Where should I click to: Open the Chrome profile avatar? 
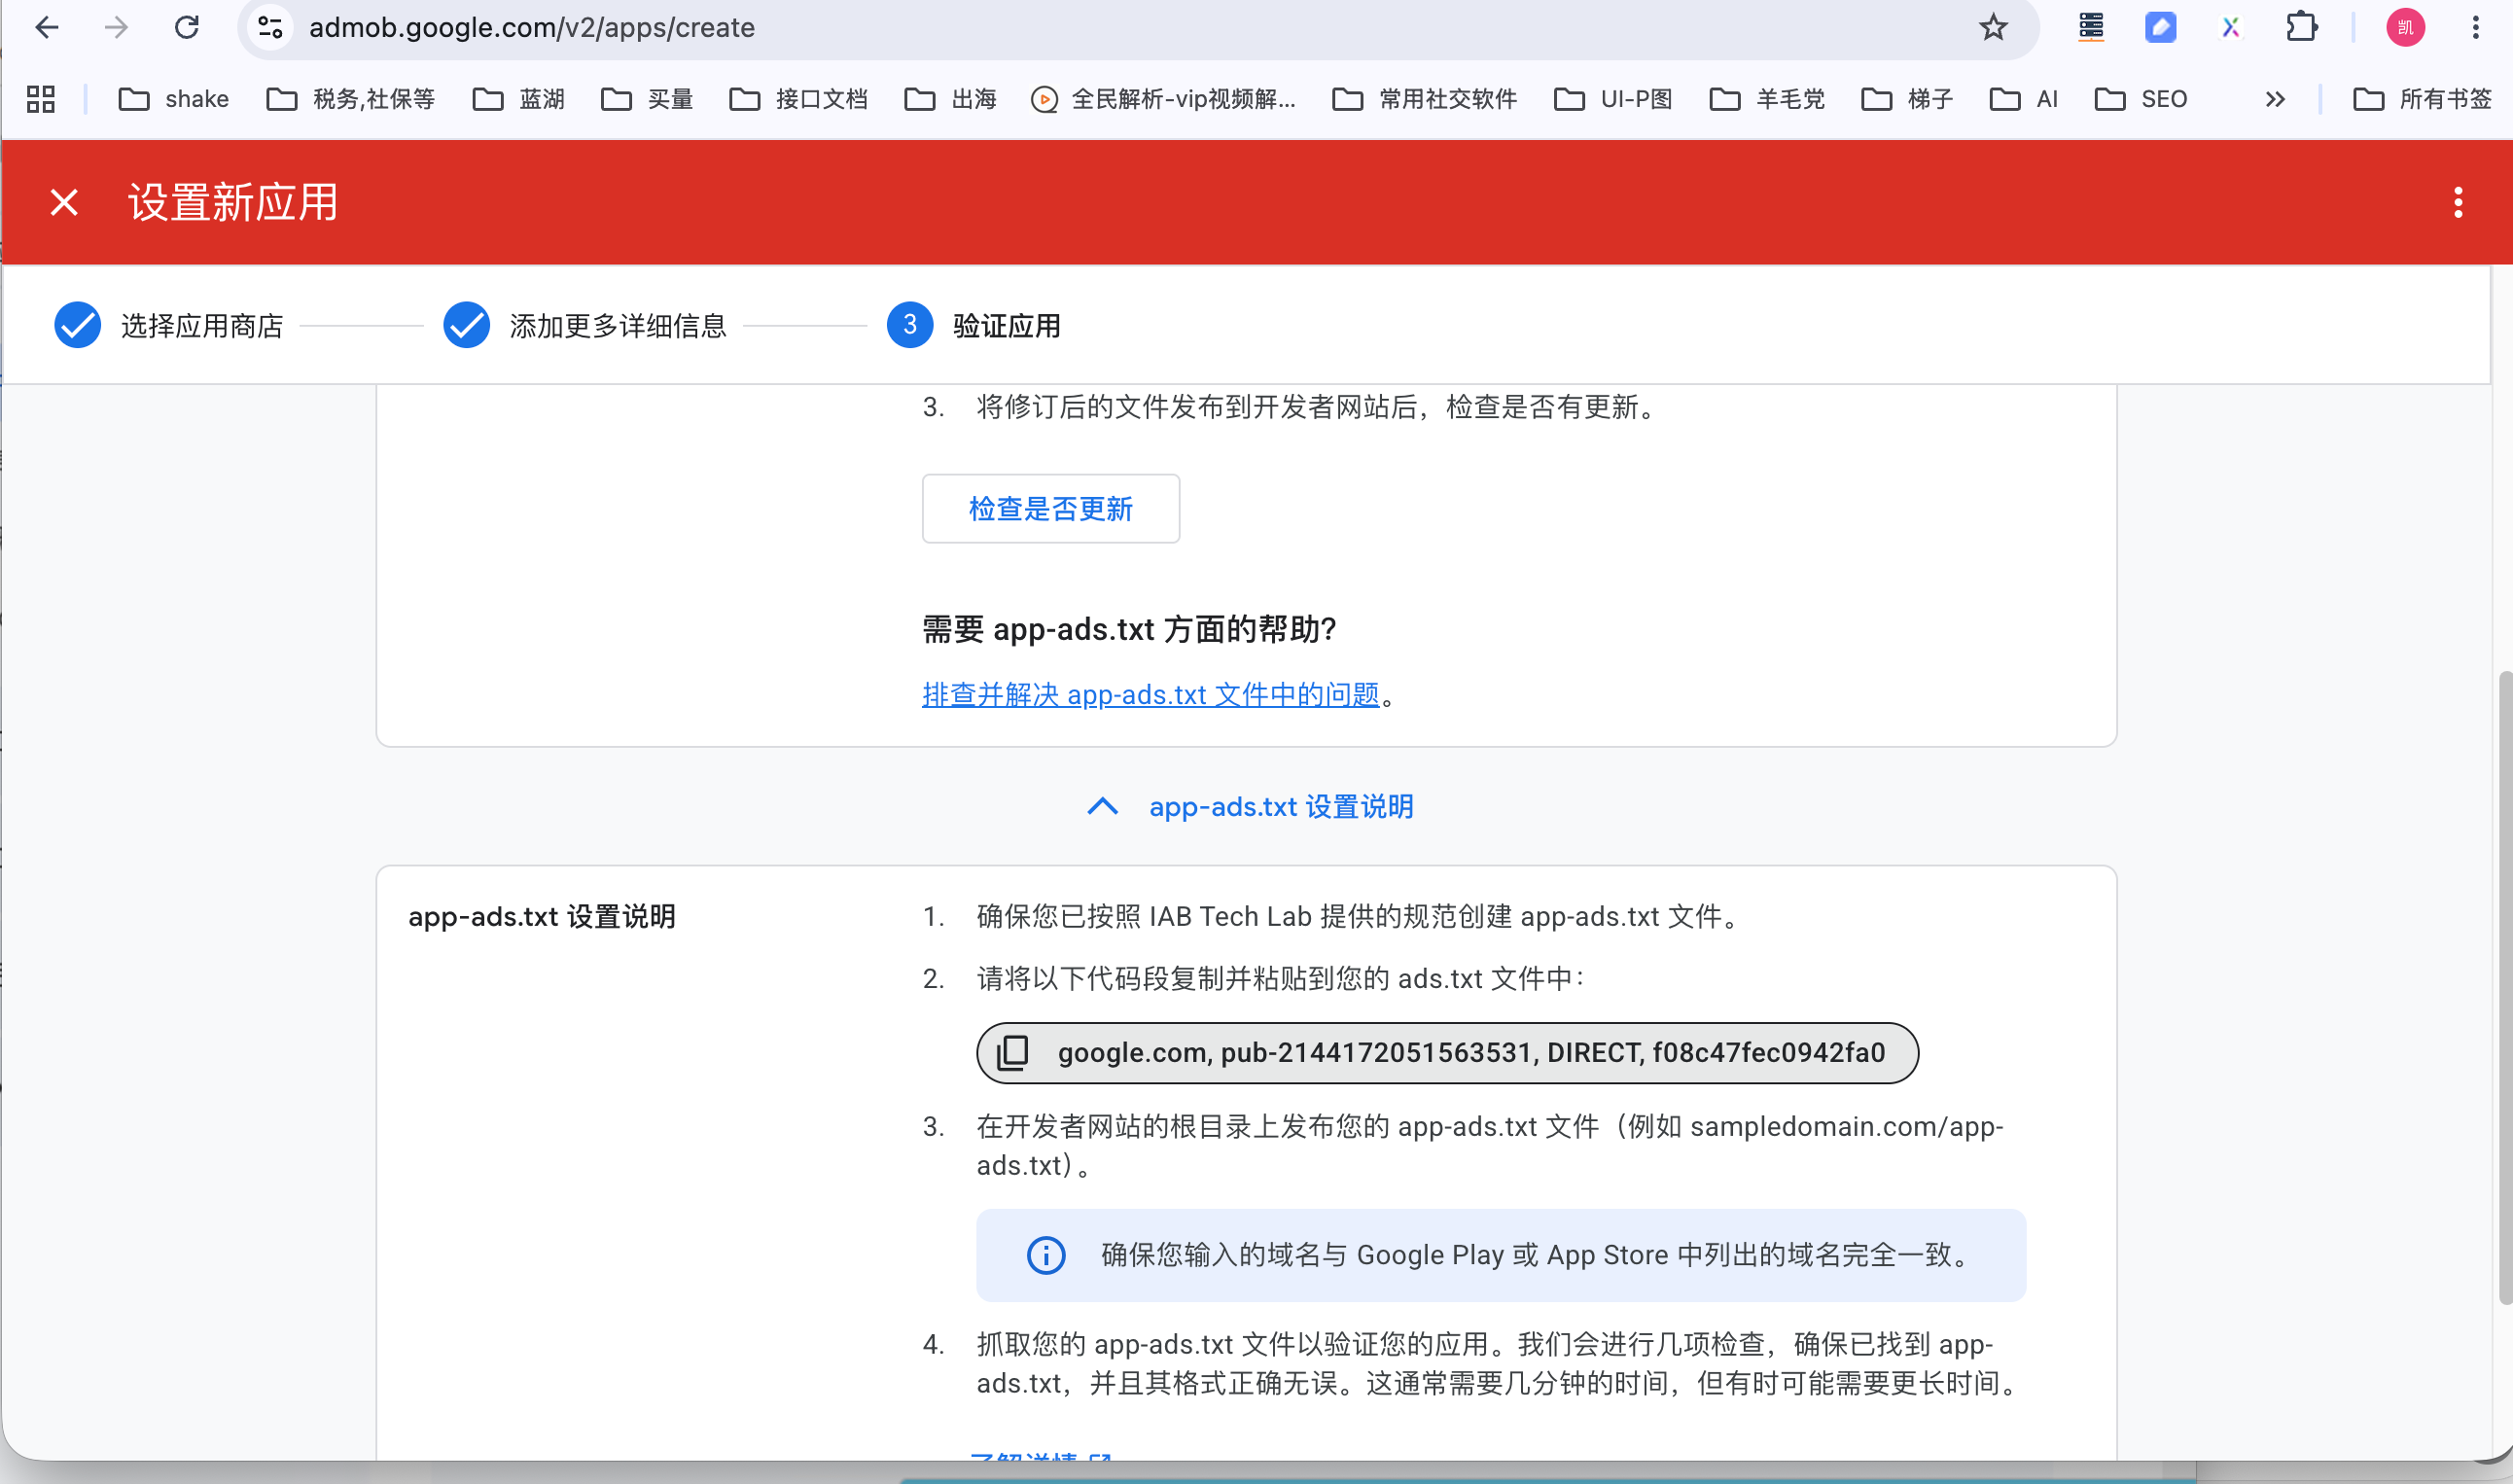(2405, 27)
